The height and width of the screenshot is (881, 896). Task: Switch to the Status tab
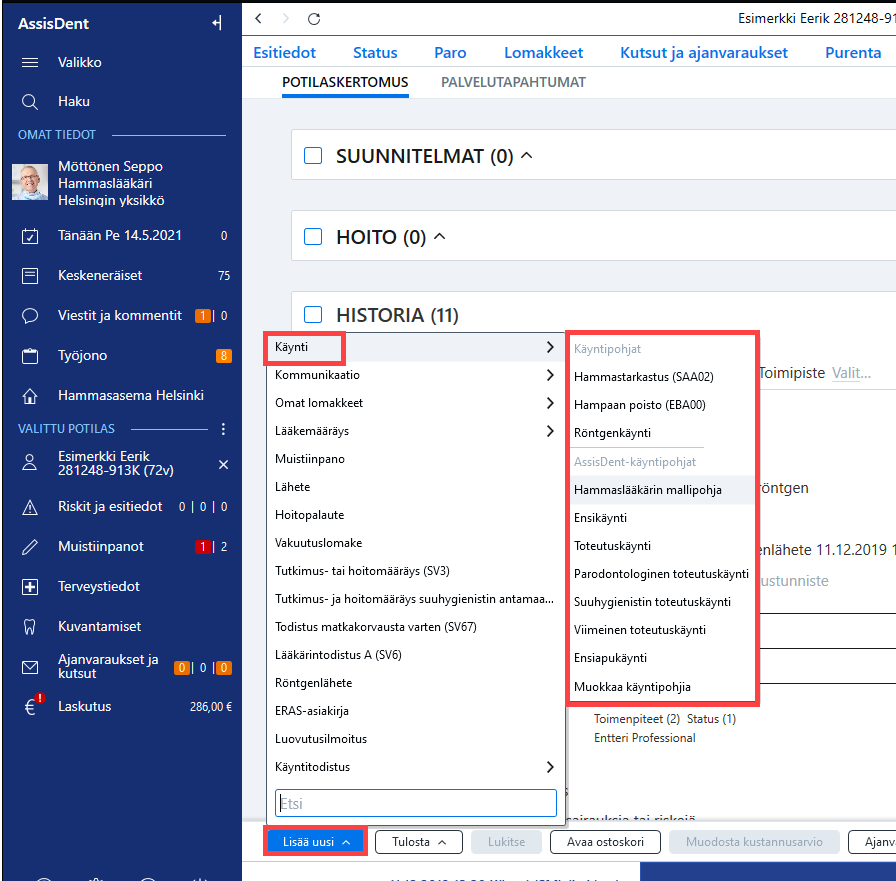pyautogui.click(x=375, y=53)
